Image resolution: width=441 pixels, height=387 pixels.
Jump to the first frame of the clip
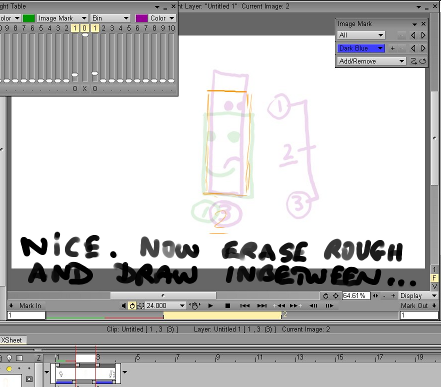(x=245, y=305)
